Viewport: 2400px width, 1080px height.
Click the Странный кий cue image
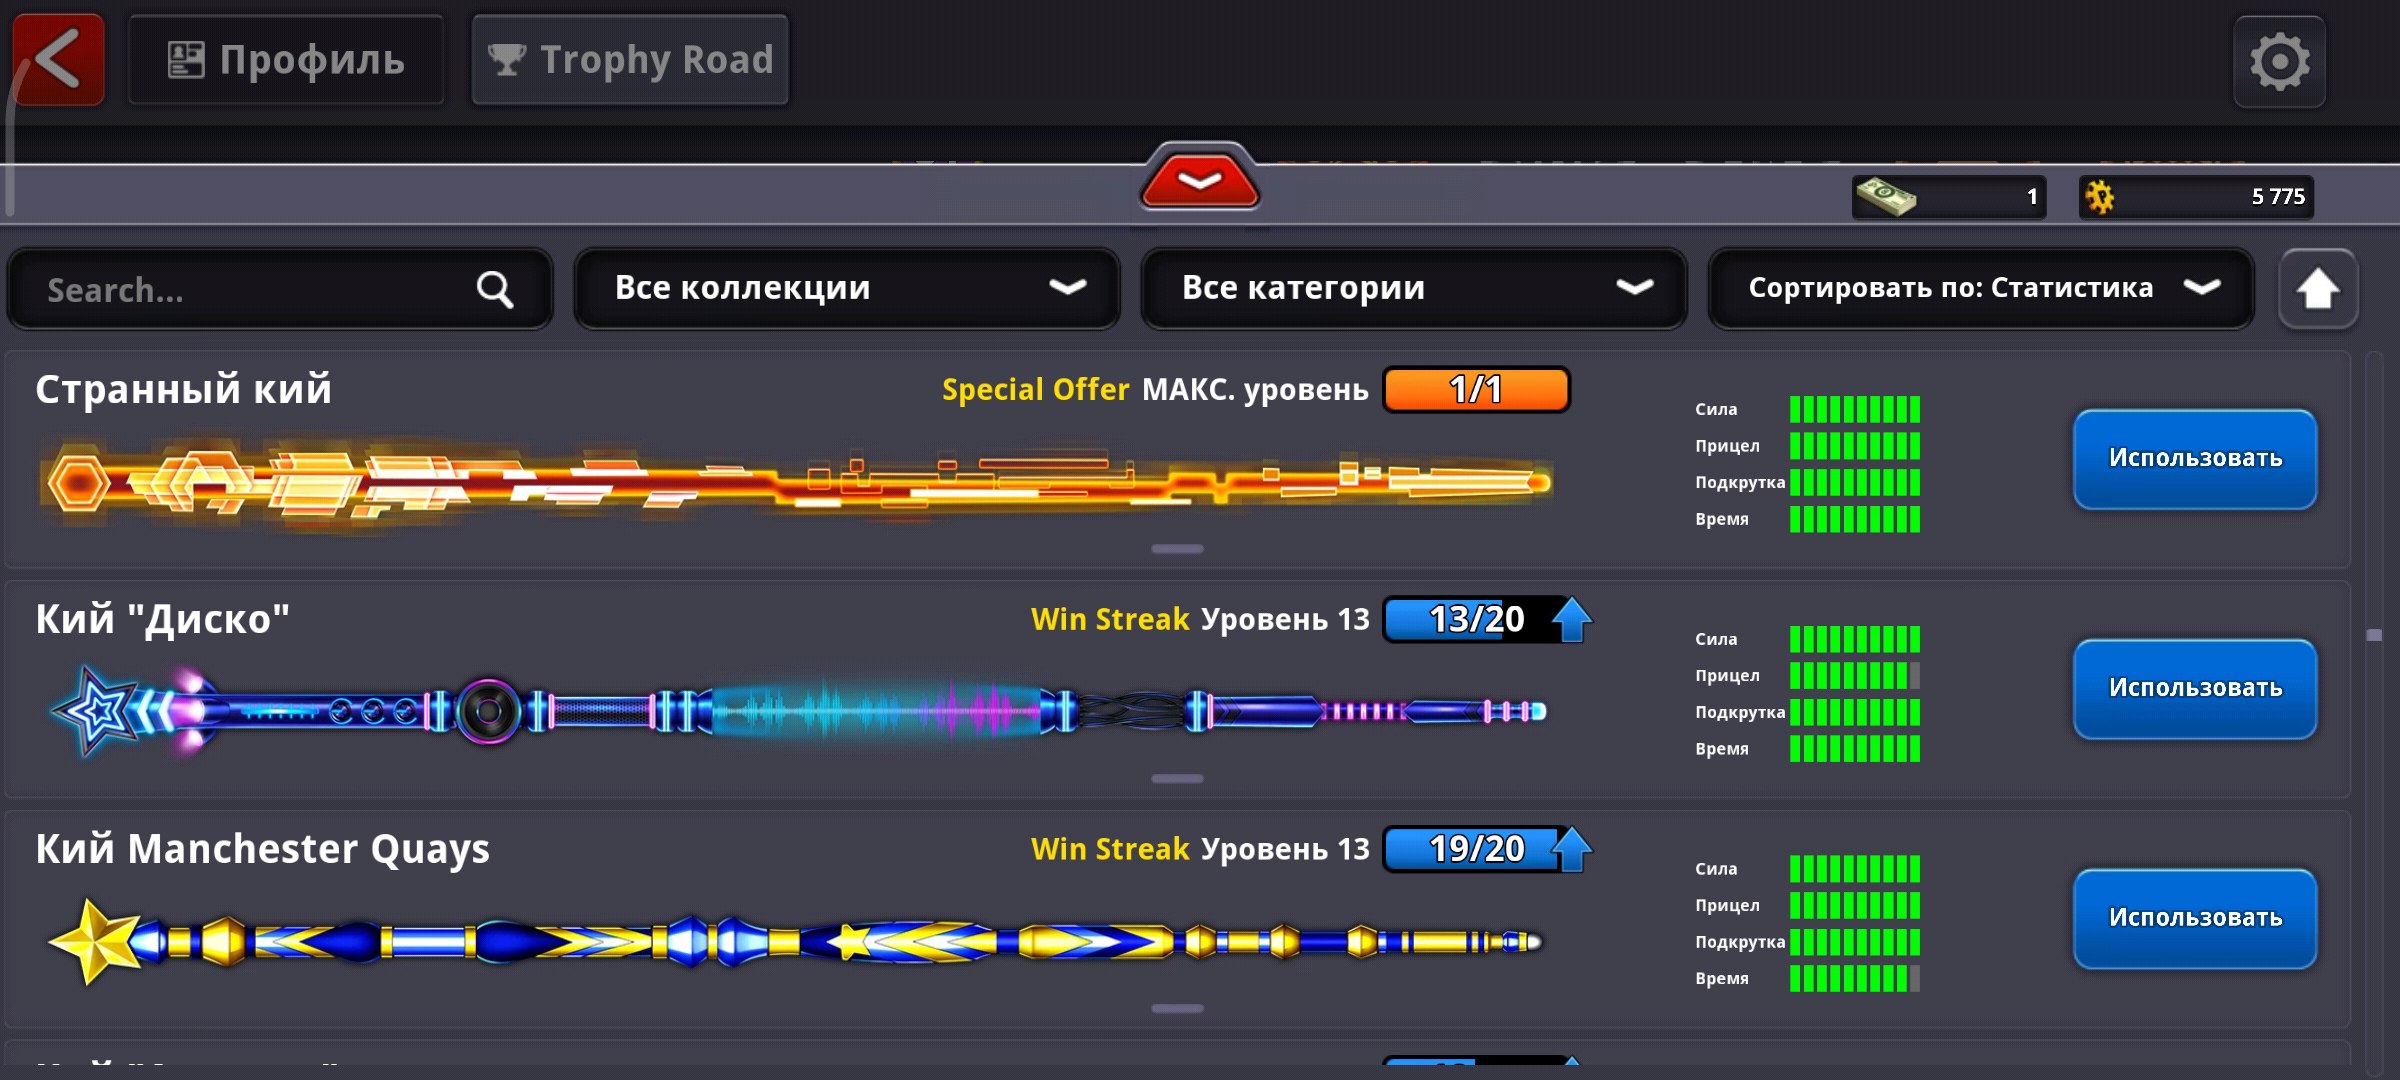pyautogui.click(x=795, y=483)
